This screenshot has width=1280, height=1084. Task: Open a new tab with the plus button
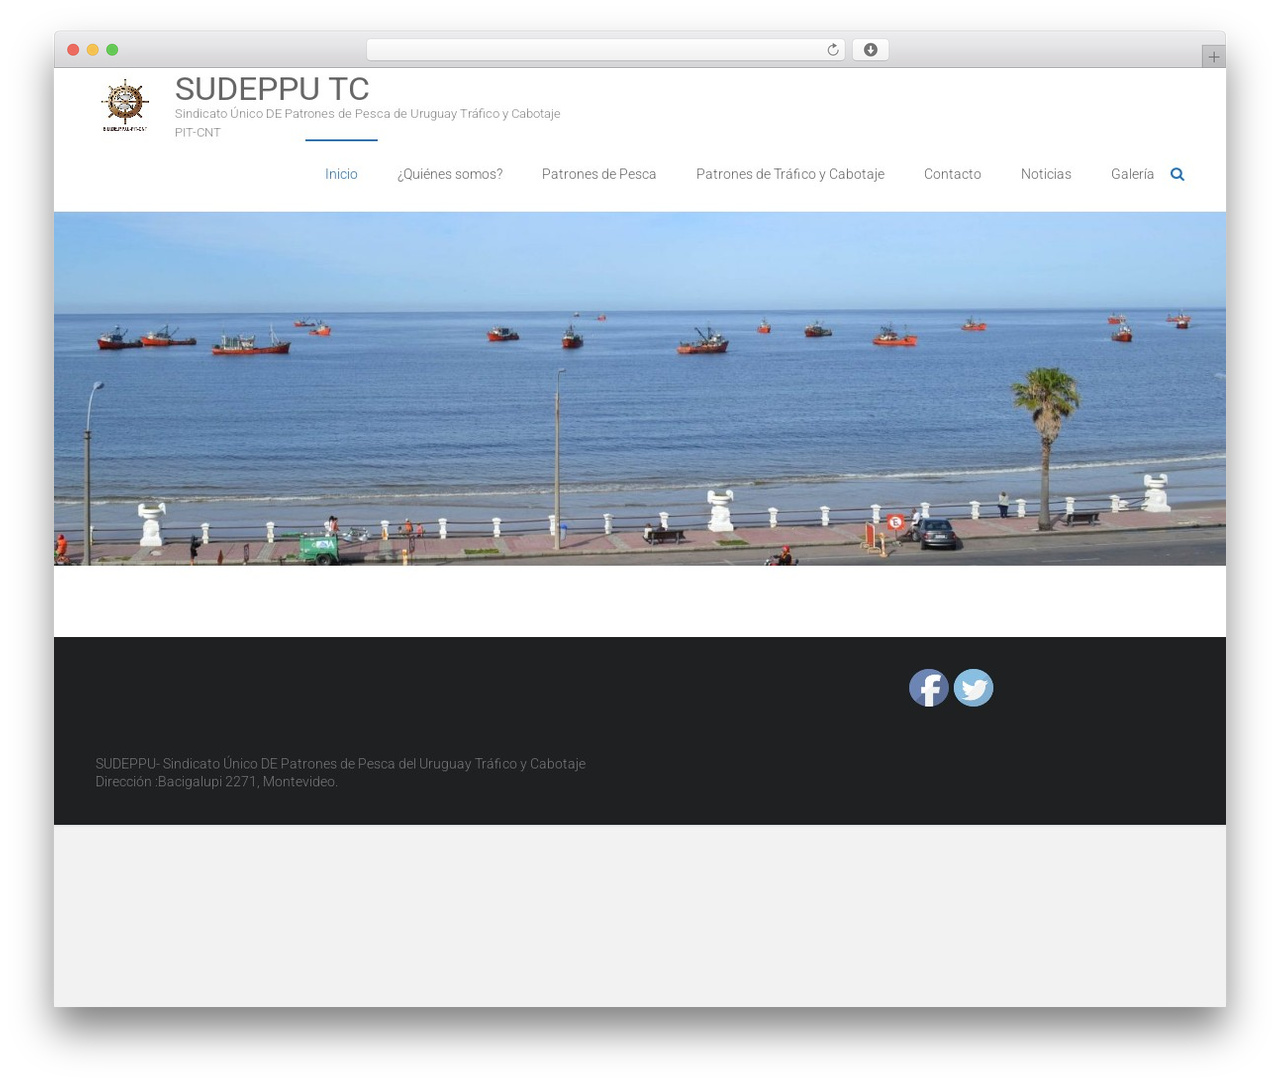1214,57
